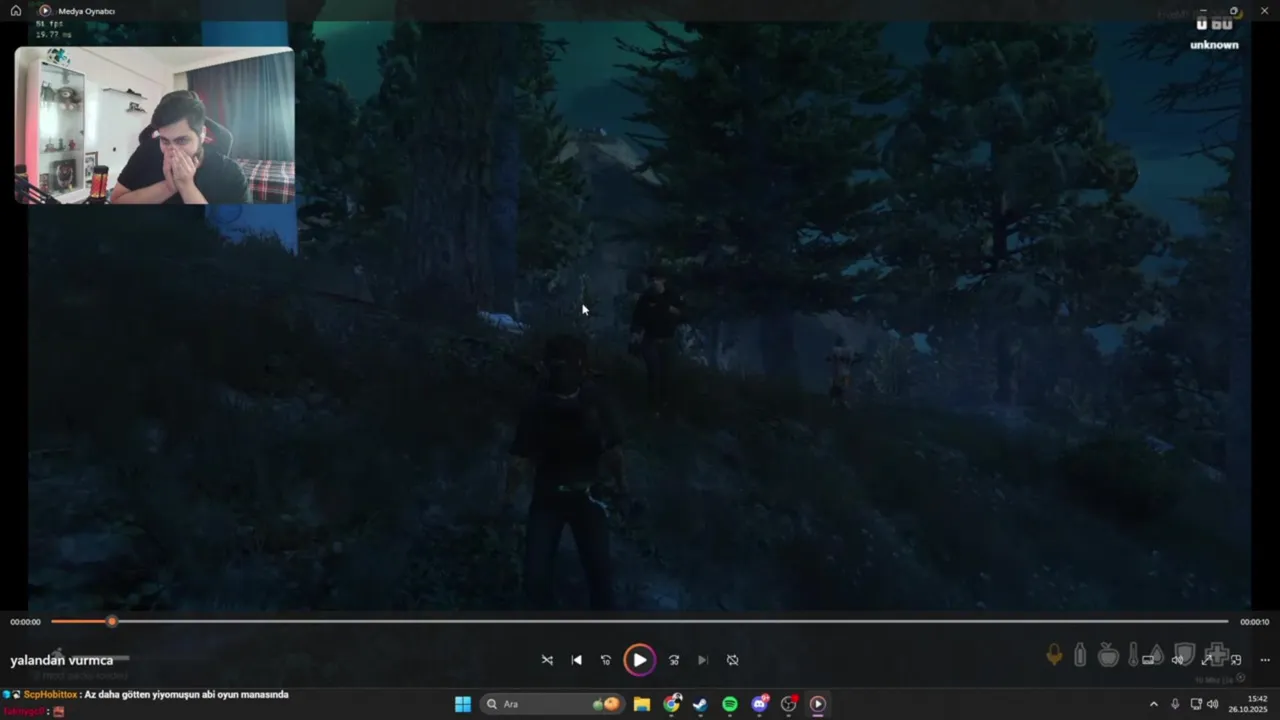
Task: Play the video with the center play button
Action: (639, 660)
